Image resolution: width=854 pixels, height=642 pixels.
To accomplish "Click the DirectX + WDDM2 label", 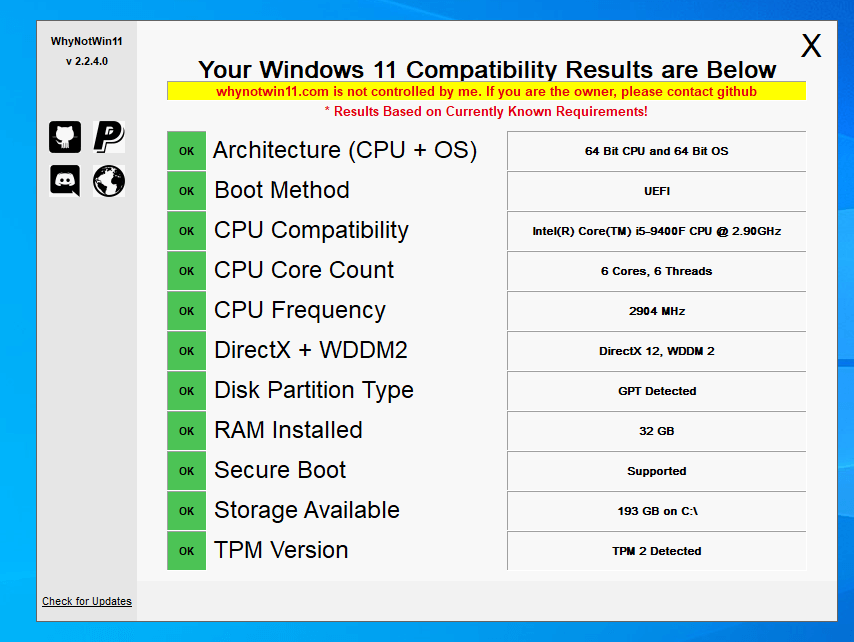I will click(310, 350).
